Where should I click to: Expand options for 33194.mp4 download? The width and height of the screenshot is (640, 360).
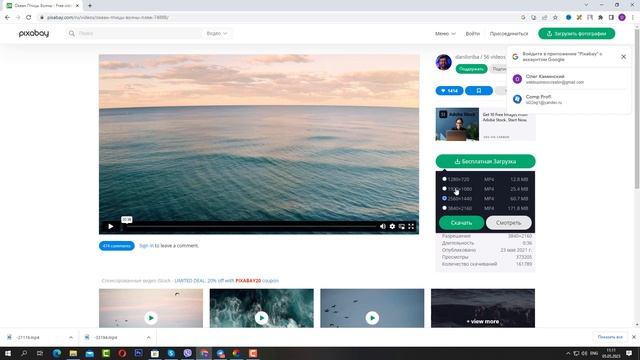(x=148, y=338)
